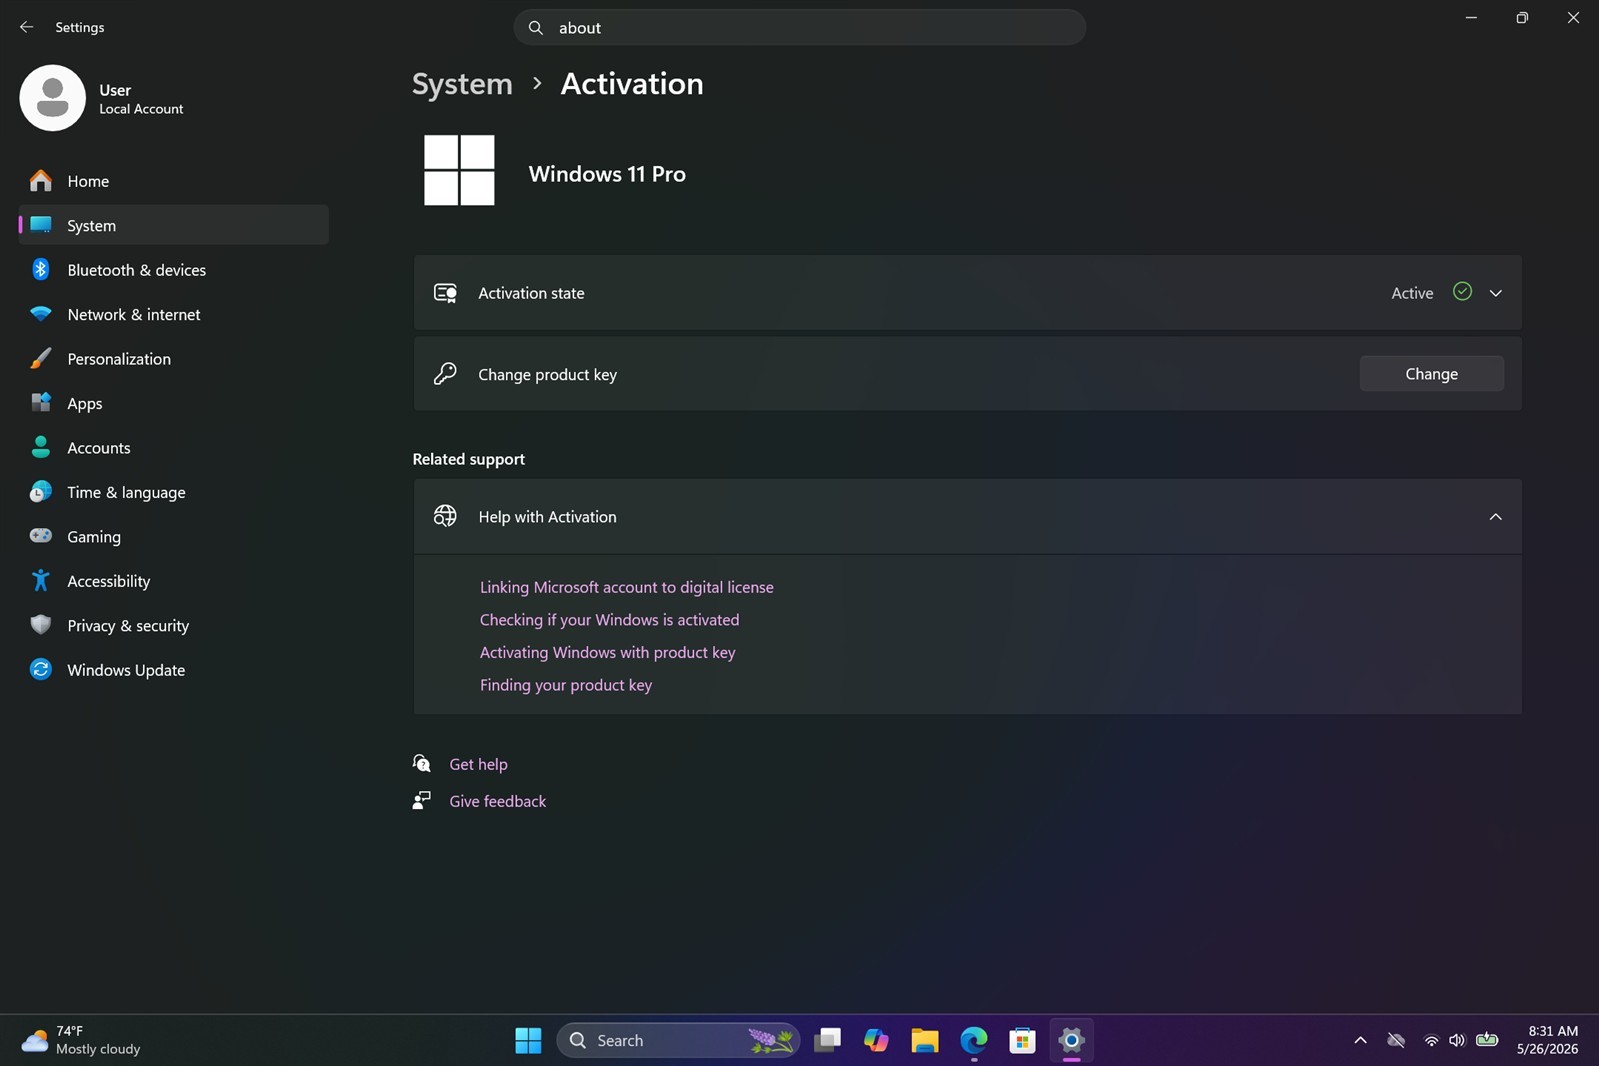Open Windows Update settings
This screenshot has width=1599, height=1066.
(174, 670)
